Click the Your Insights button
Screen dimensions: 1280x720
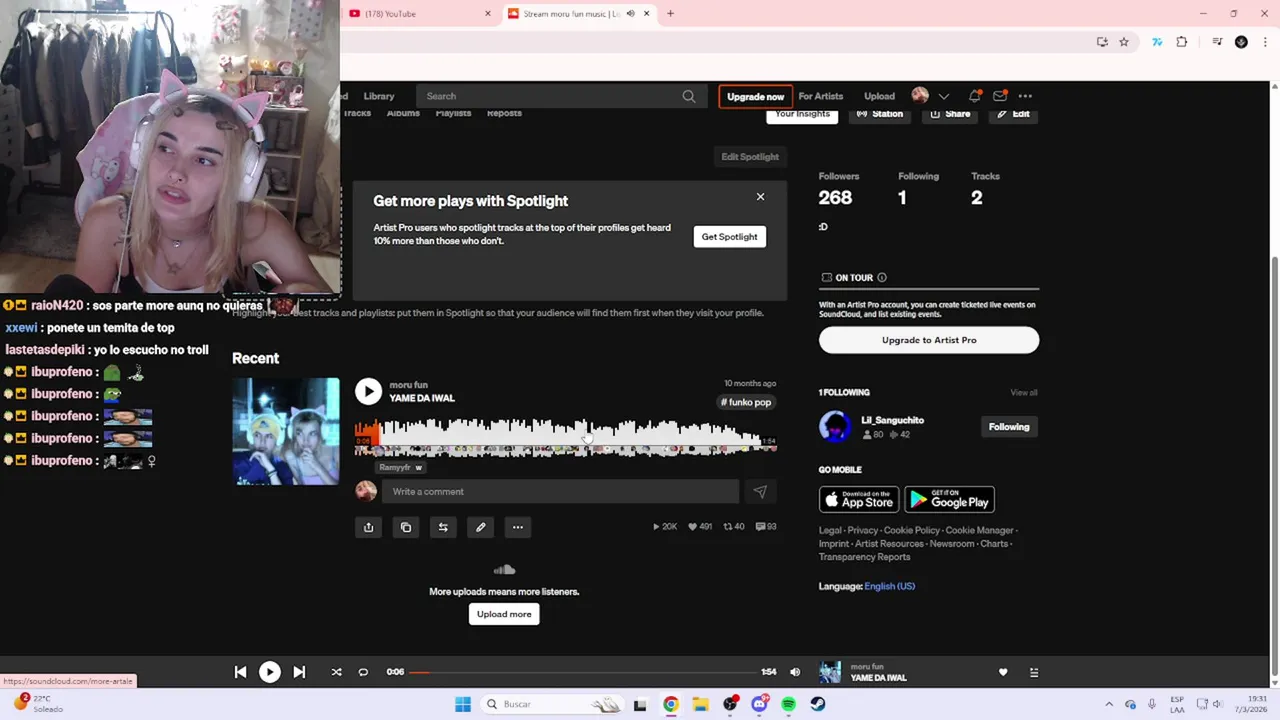802,114
